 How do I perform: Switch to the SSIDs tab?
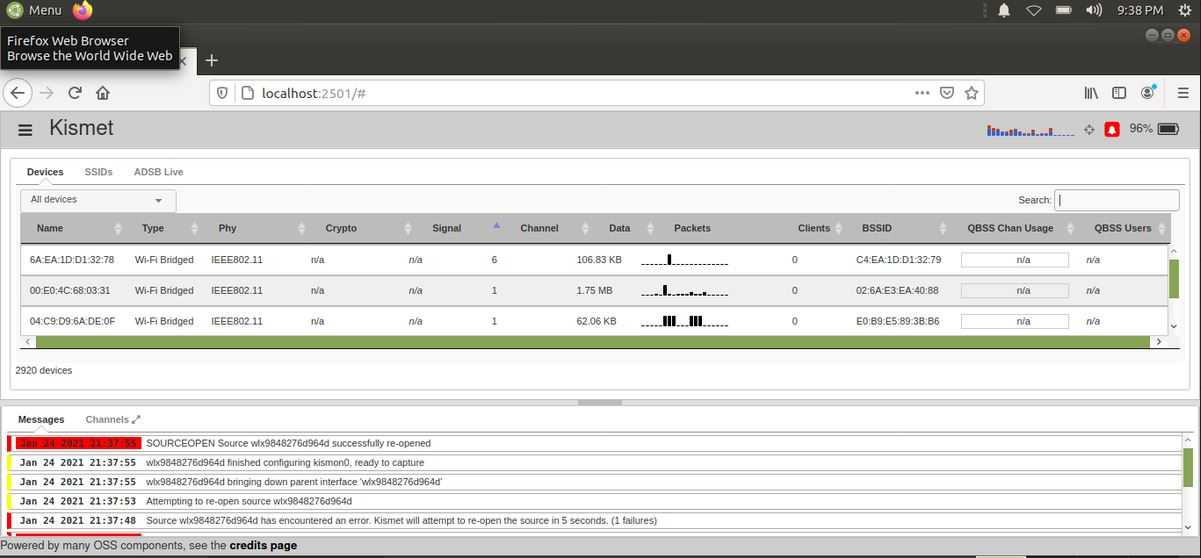(98, 172)
